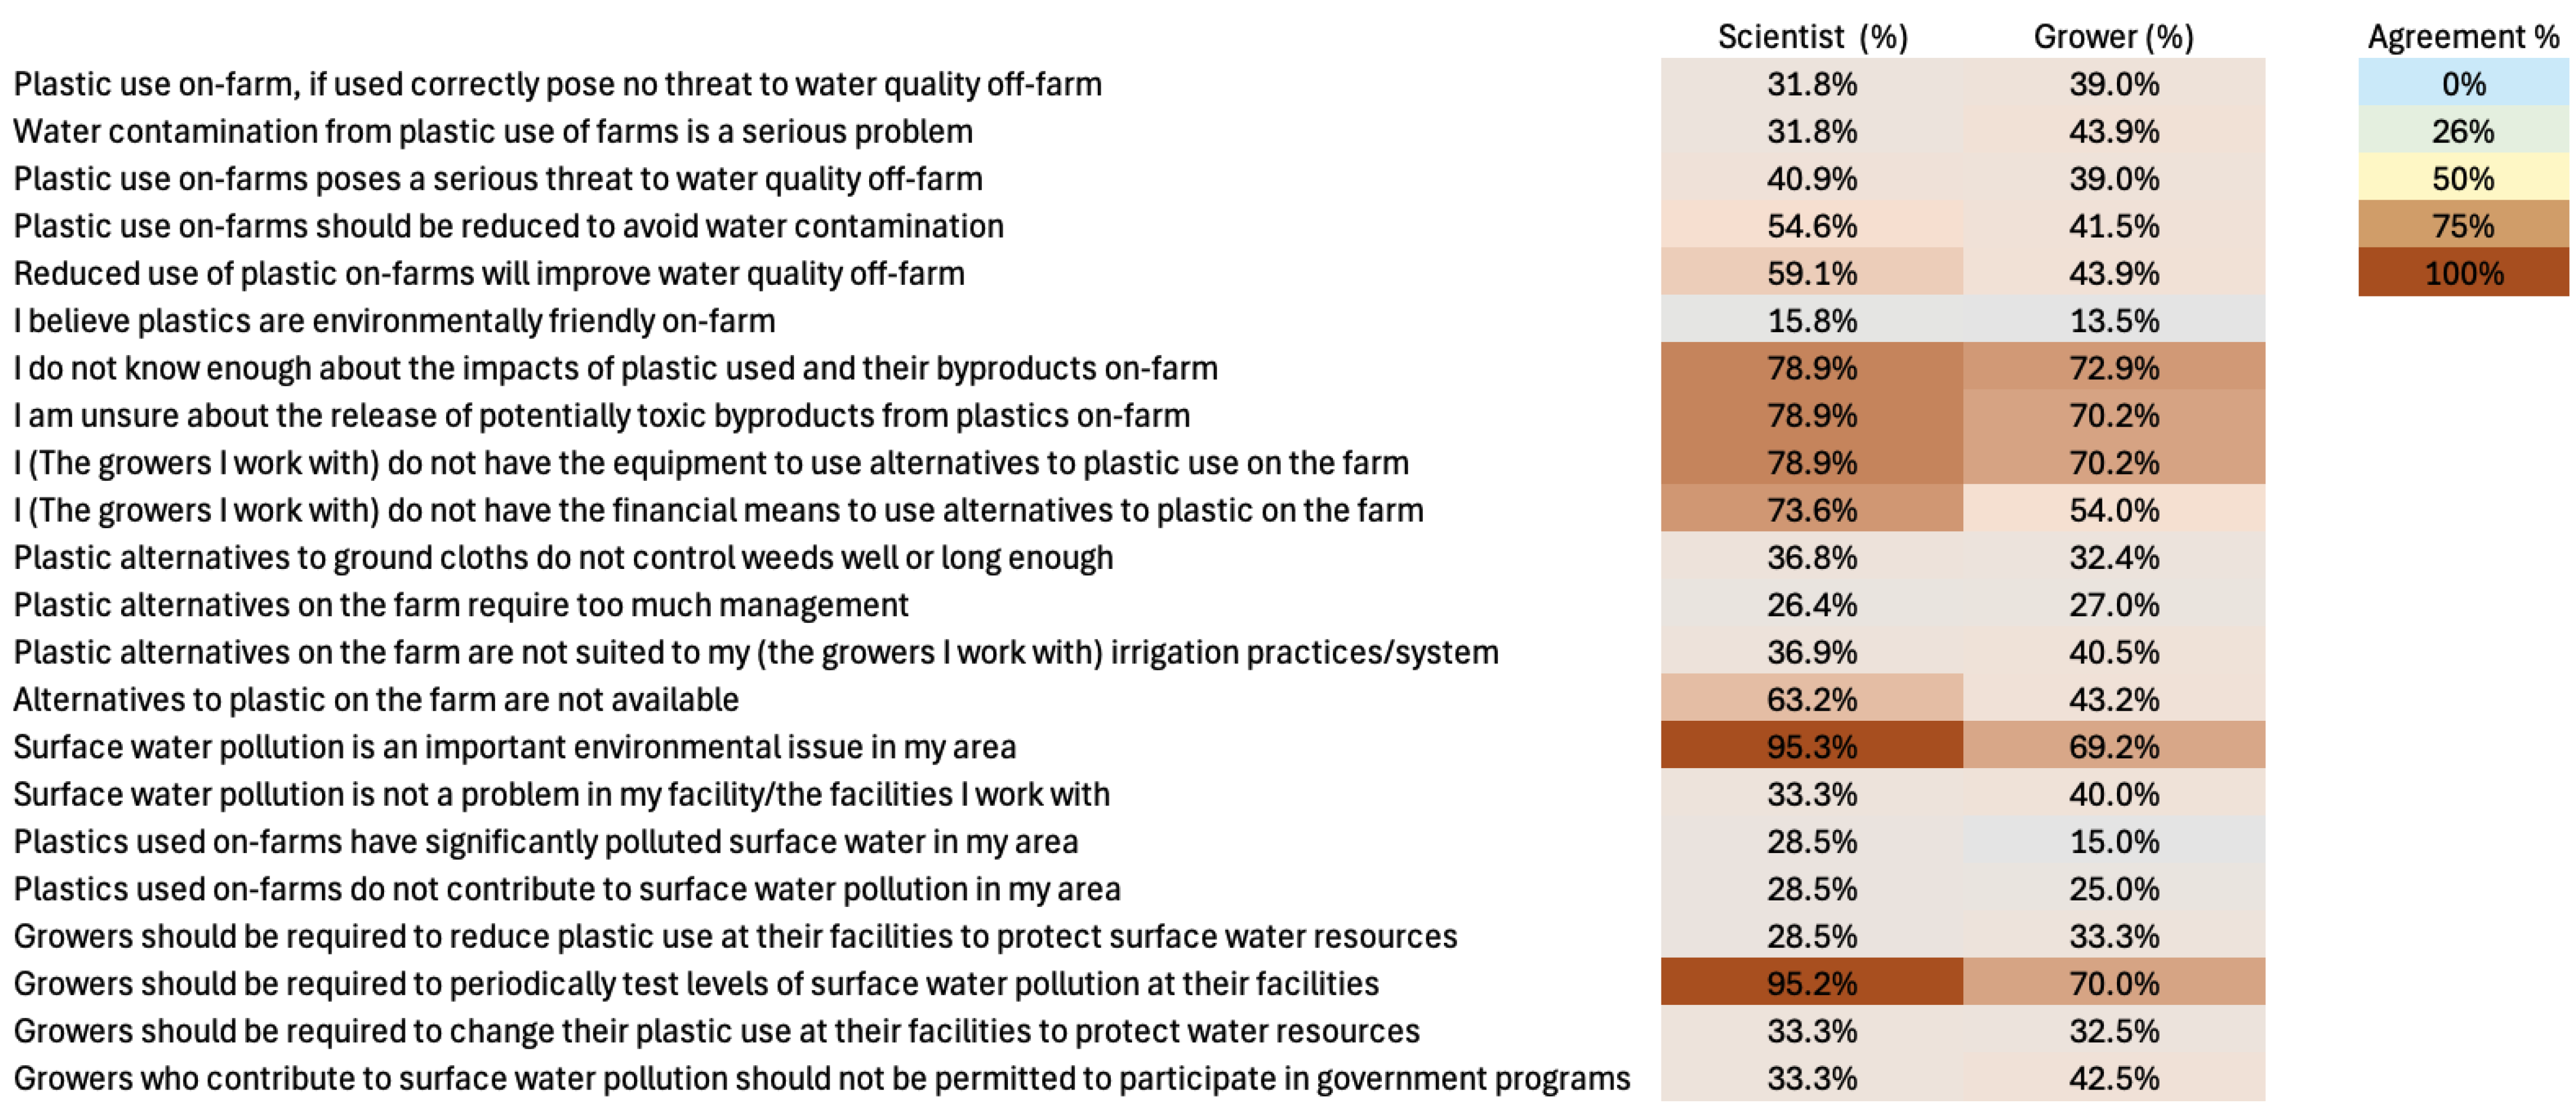Select the 26% agreement legend swatch
2576x1119 pixels.
[x=2463, y=131]
